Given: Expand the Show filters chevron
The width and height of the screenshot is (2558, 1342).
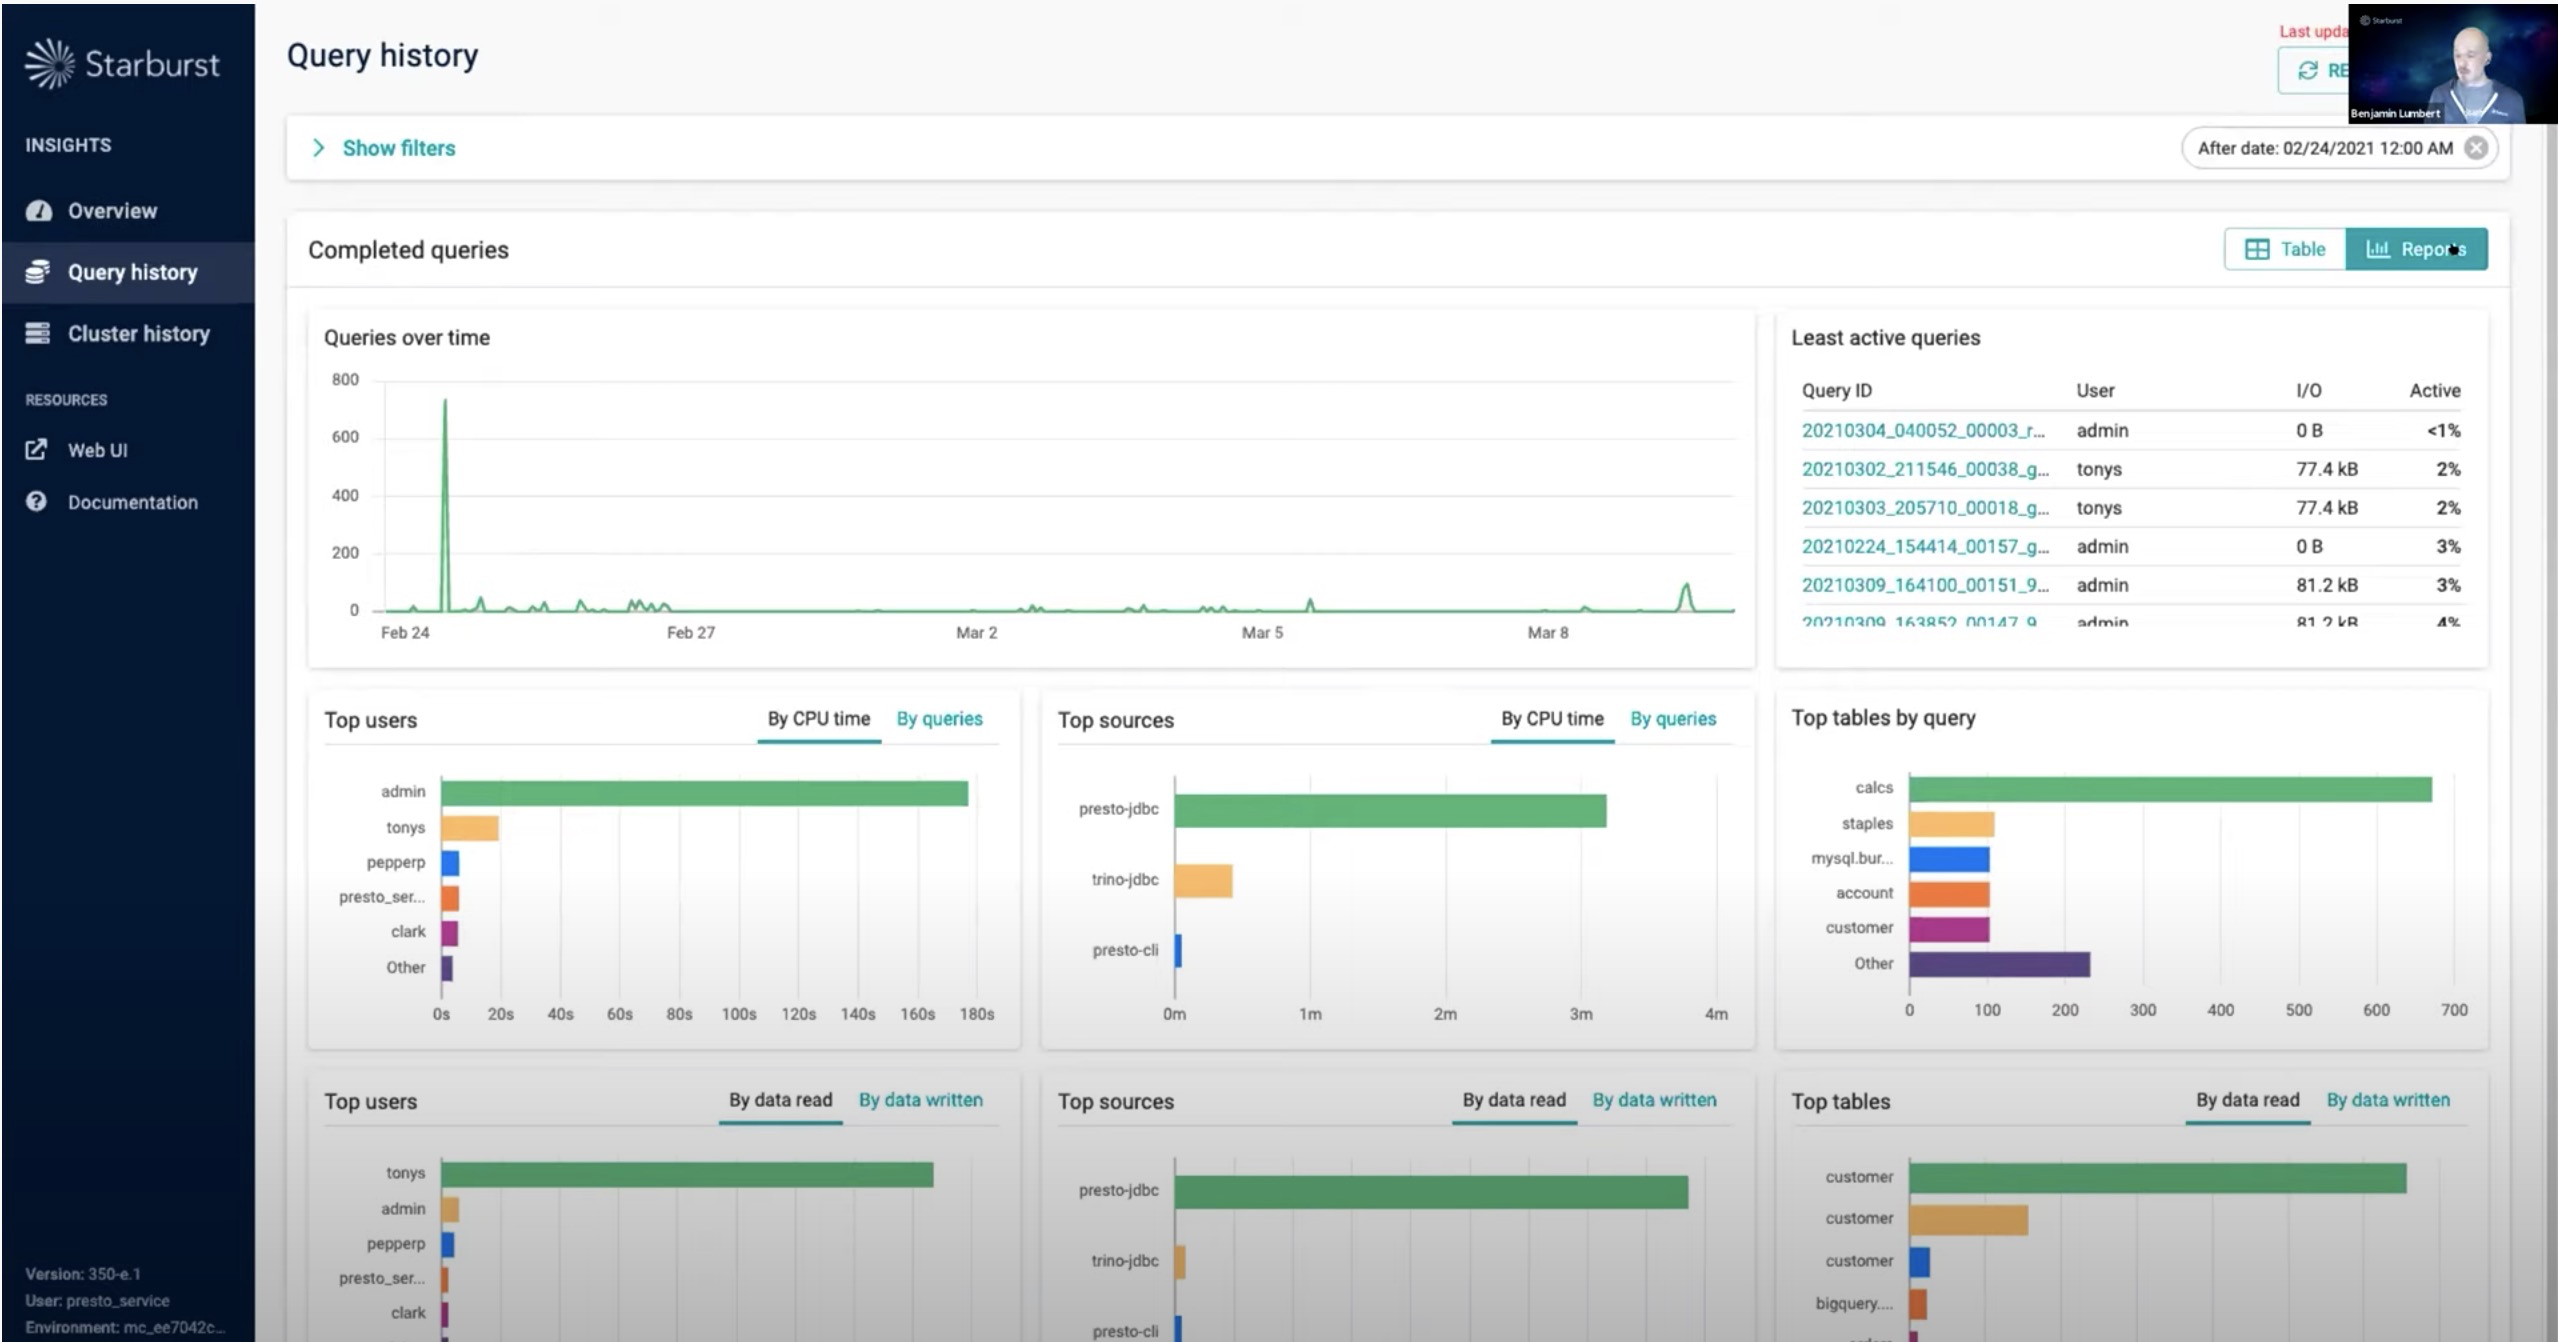Looking at the screenshot, I should pyautogui.click(x=318, y=148).
